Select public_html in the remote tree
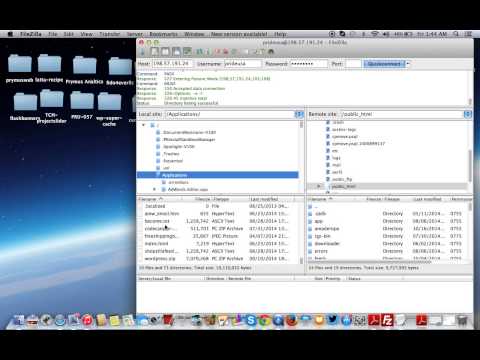480x360 pixels. pos(343,186)
